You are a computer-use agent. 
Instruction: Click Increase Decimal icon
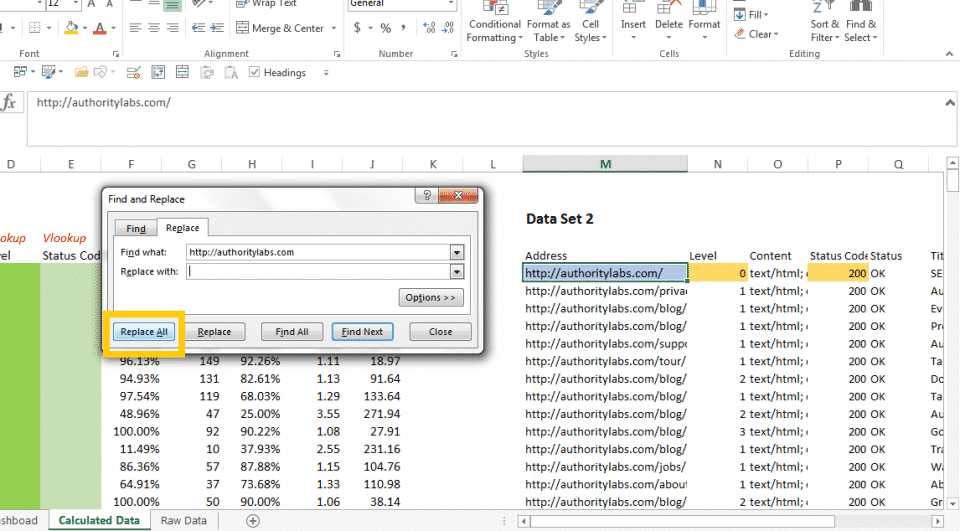[x=429, y=28]
